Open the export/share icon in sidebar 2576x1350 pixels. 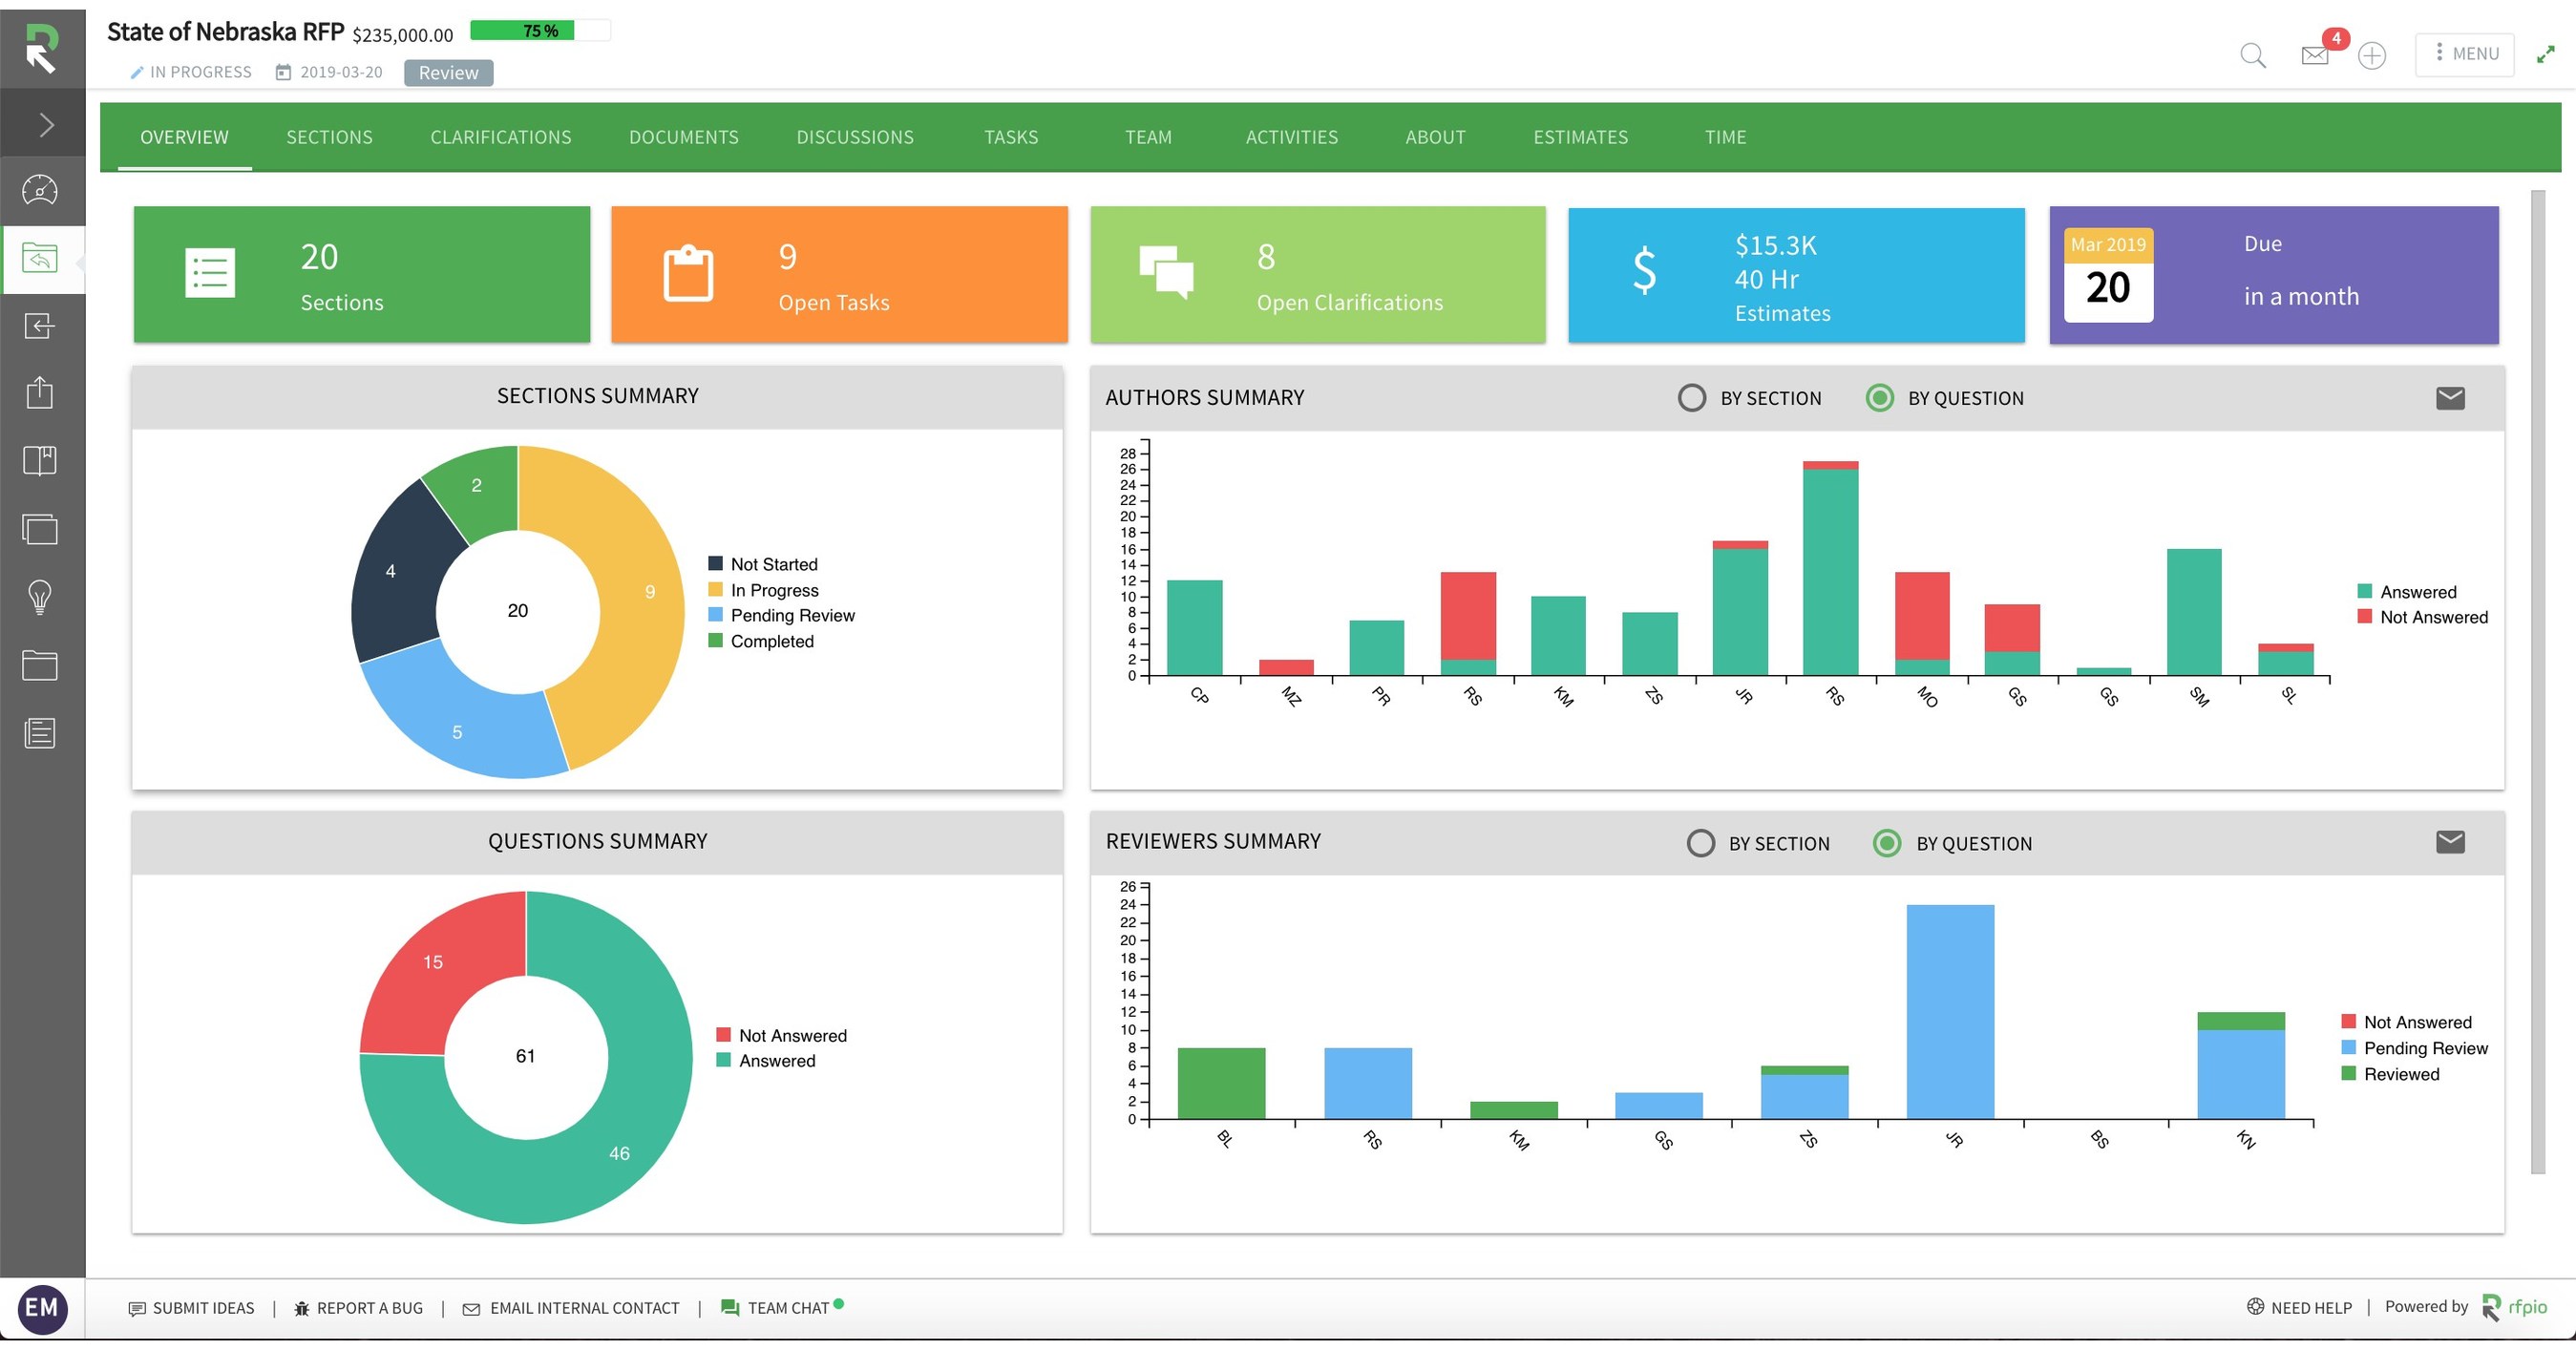point(41,393)
